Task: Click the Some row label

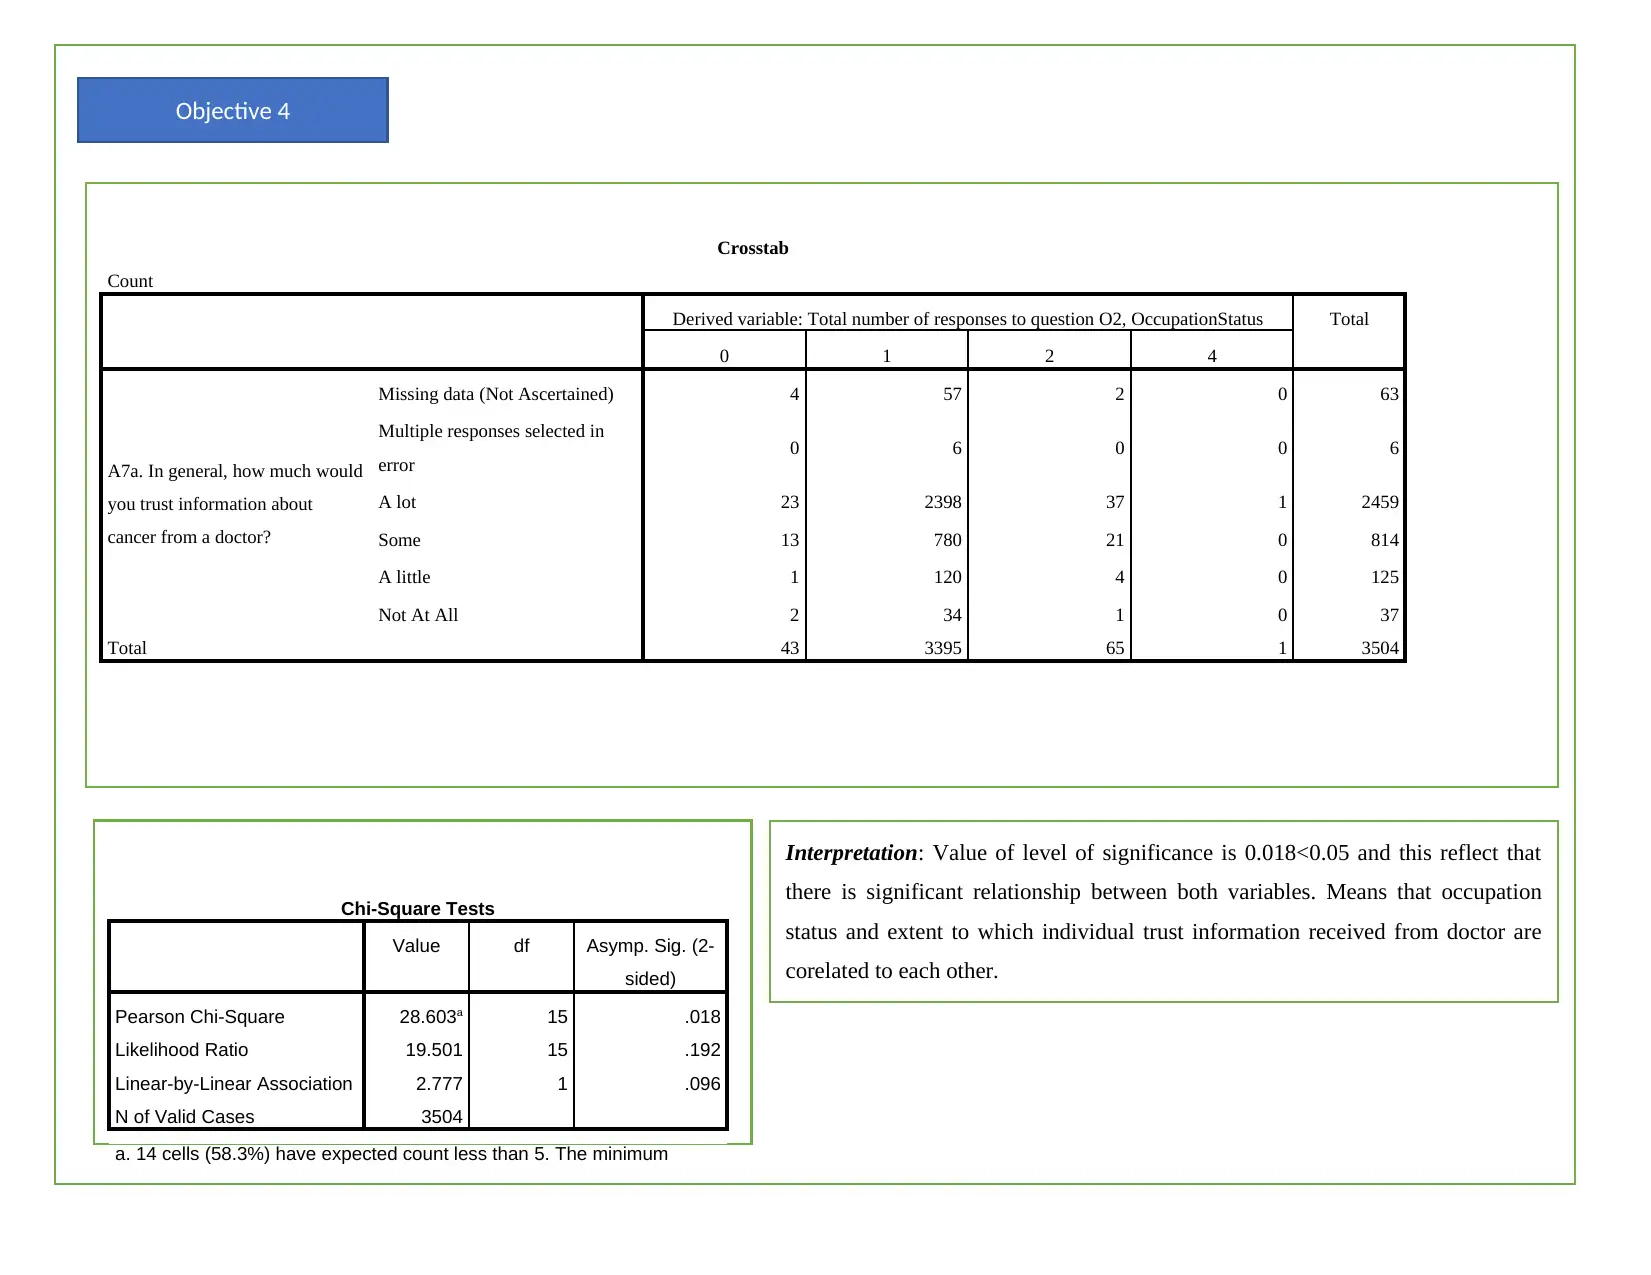Action: 399,540
